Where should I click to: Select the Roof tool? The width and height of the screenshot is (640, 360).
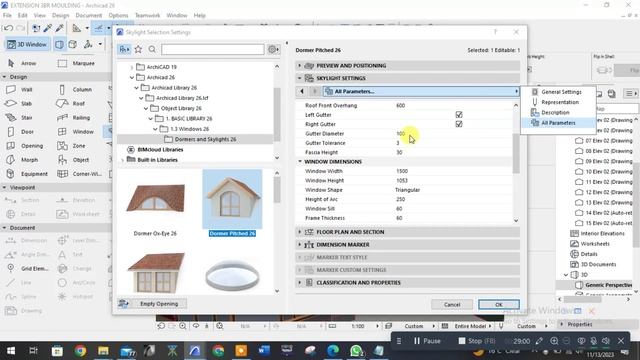click(x=71, y=104)
